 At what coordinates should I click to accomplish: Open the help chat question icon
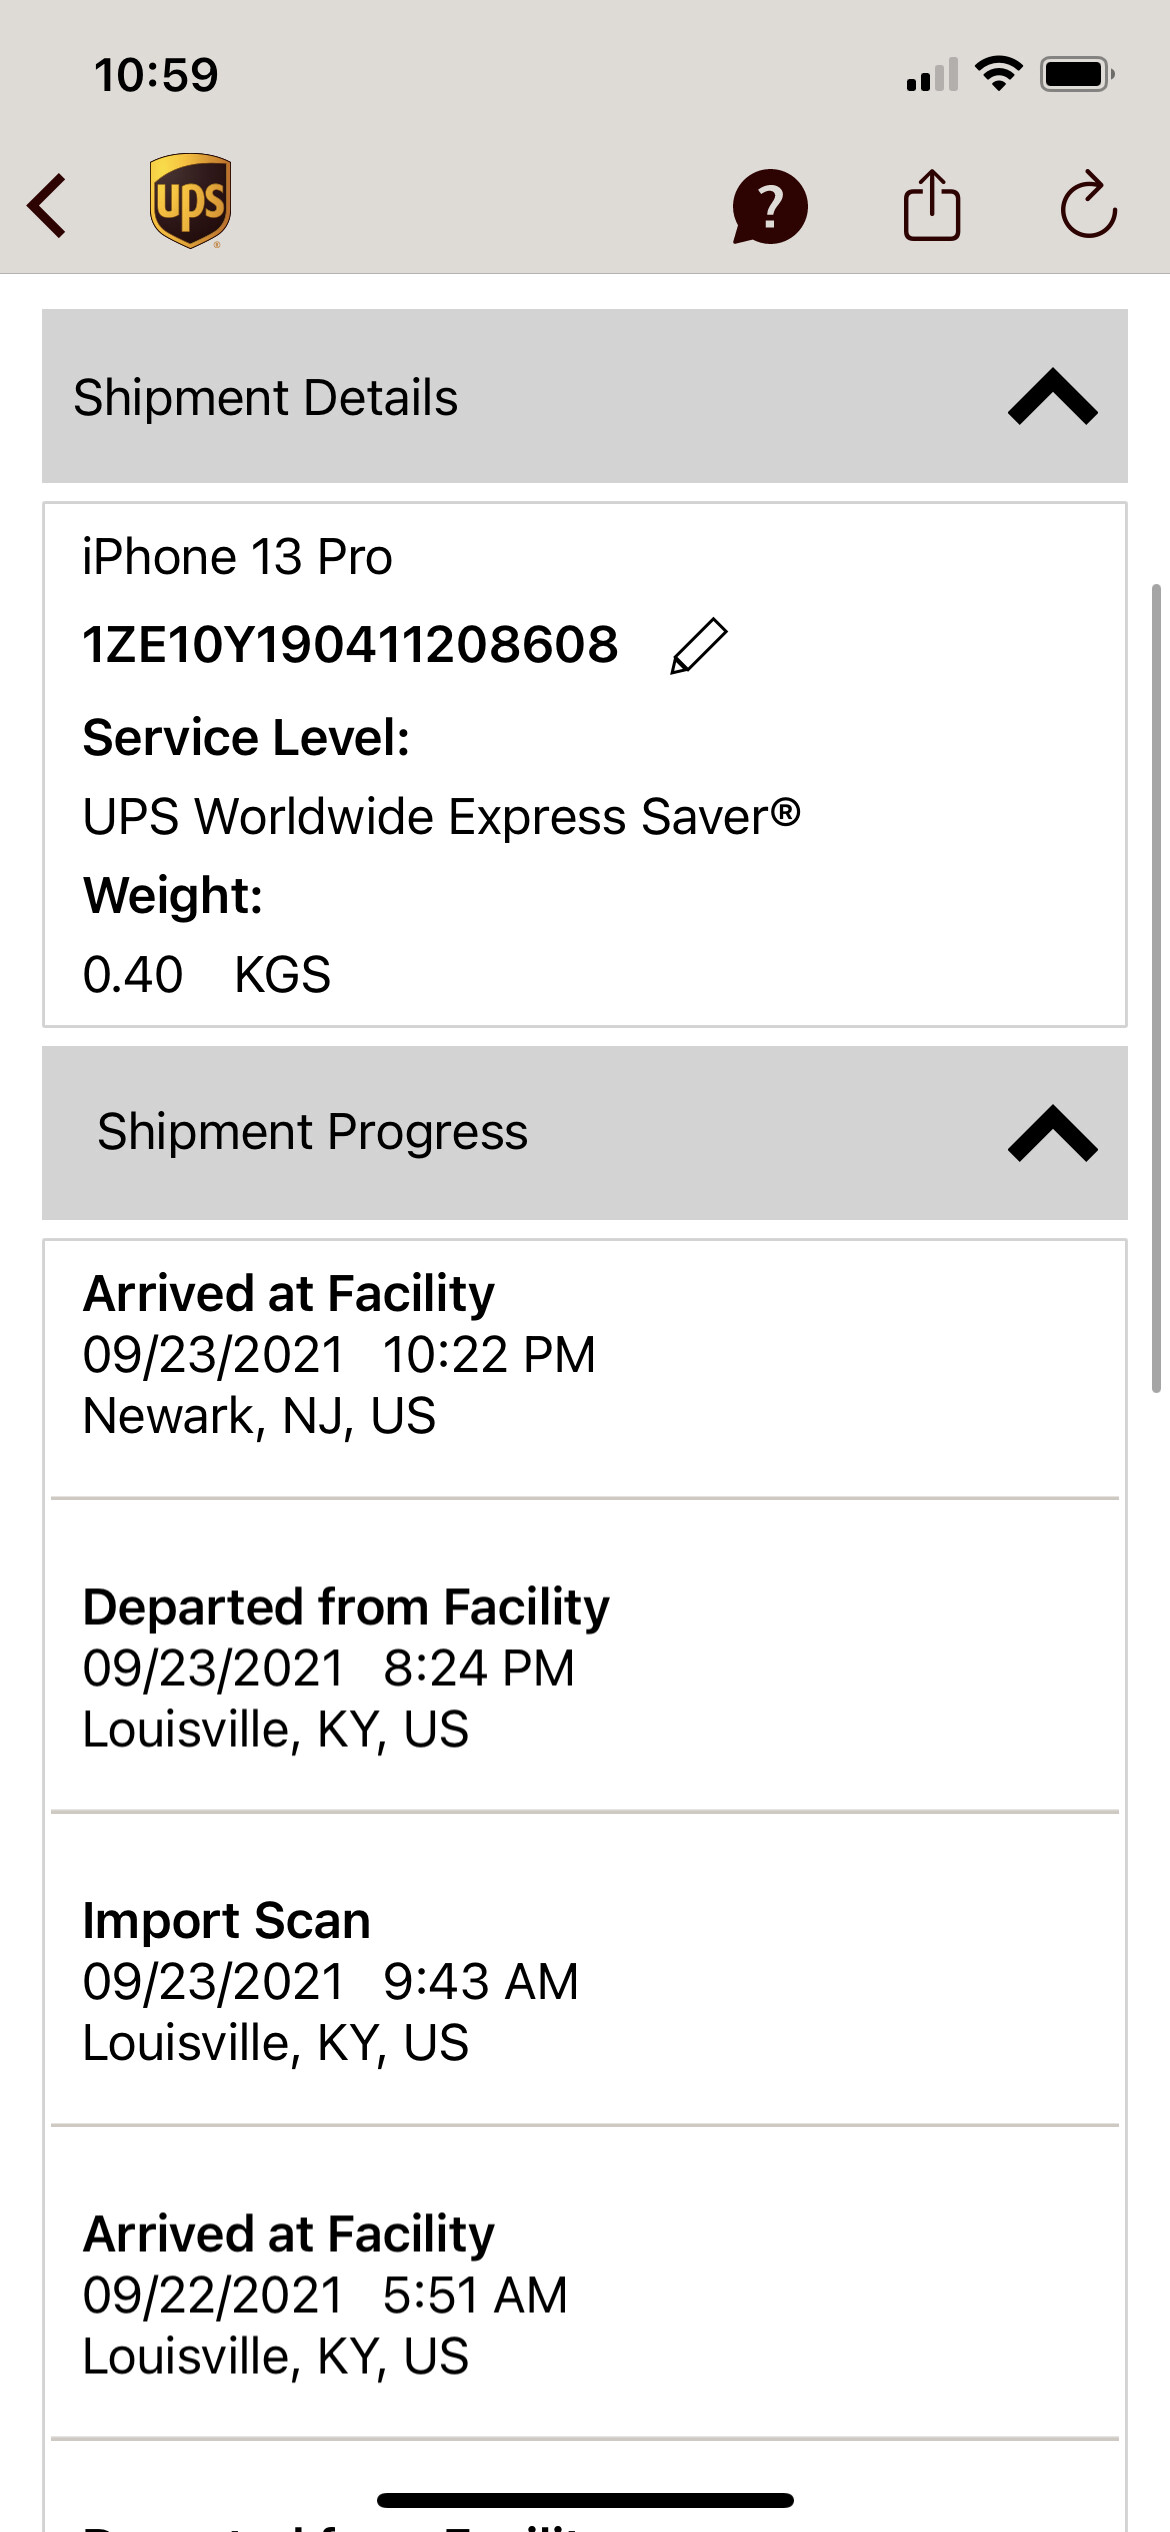[x=769, y=206]
